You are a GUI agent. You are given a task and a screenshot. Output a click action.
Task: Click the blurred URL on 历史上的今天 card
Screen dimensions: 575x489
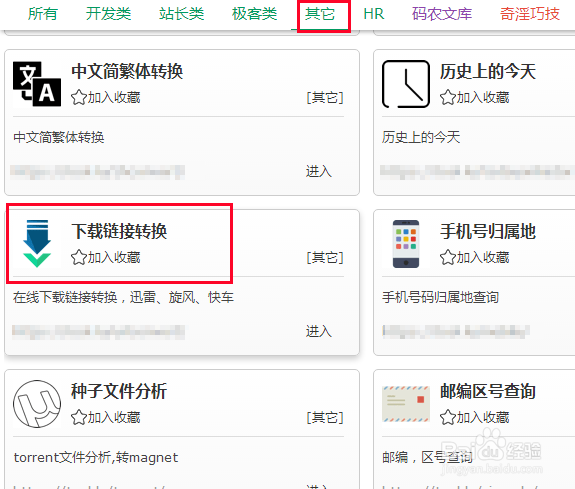(x=477, y=172)
